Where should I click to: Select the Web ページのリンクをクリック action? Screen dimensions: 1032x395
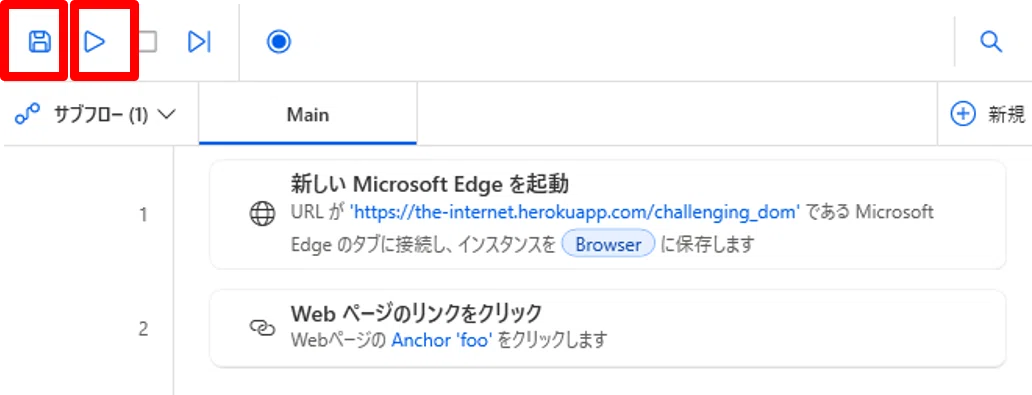(607, 328)
